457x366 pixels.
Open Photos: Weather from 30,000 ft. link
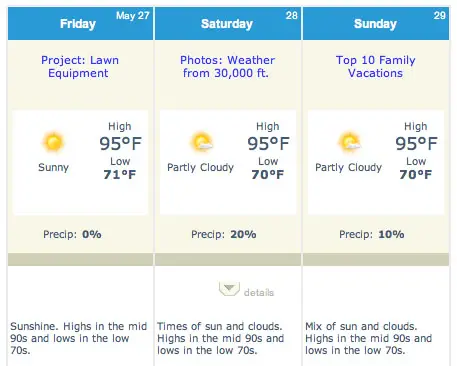click(x=227, y=67)
